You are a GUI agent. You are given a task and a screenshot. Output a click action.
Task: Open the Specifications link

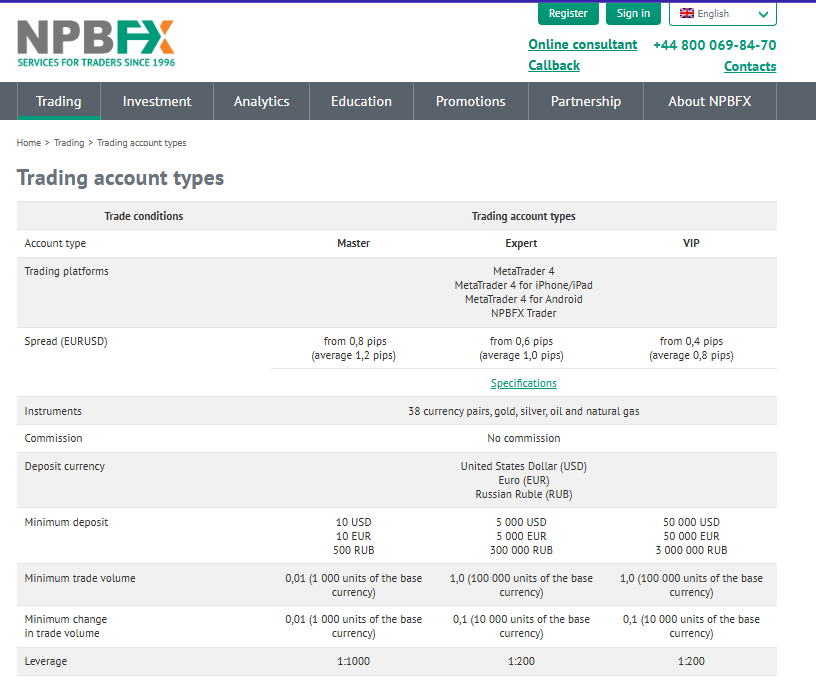[524, 383]
